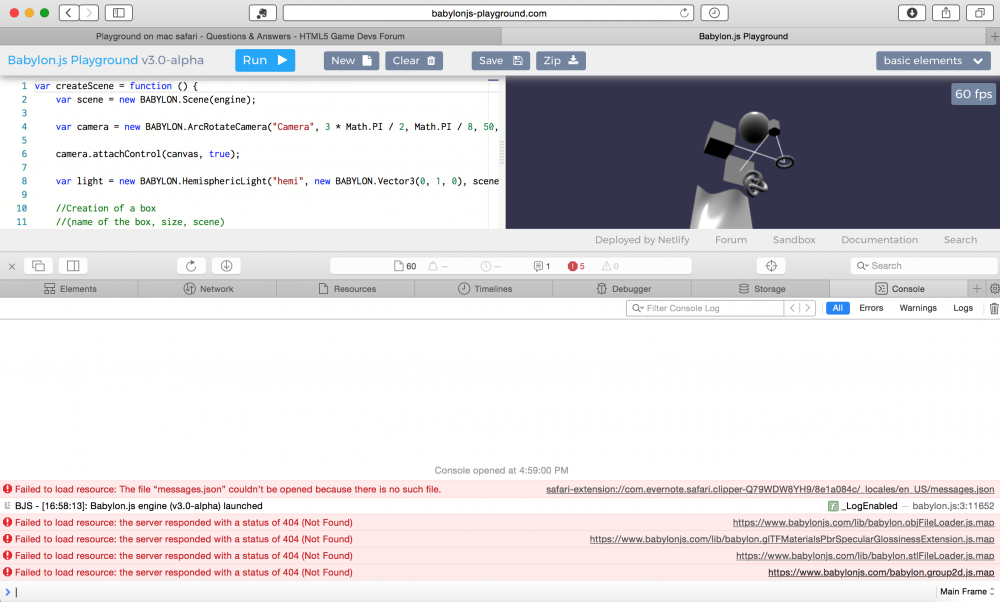Dock inspector to side of window
This screenshot has width=1000, height=602.
click(x=71, y=266)
